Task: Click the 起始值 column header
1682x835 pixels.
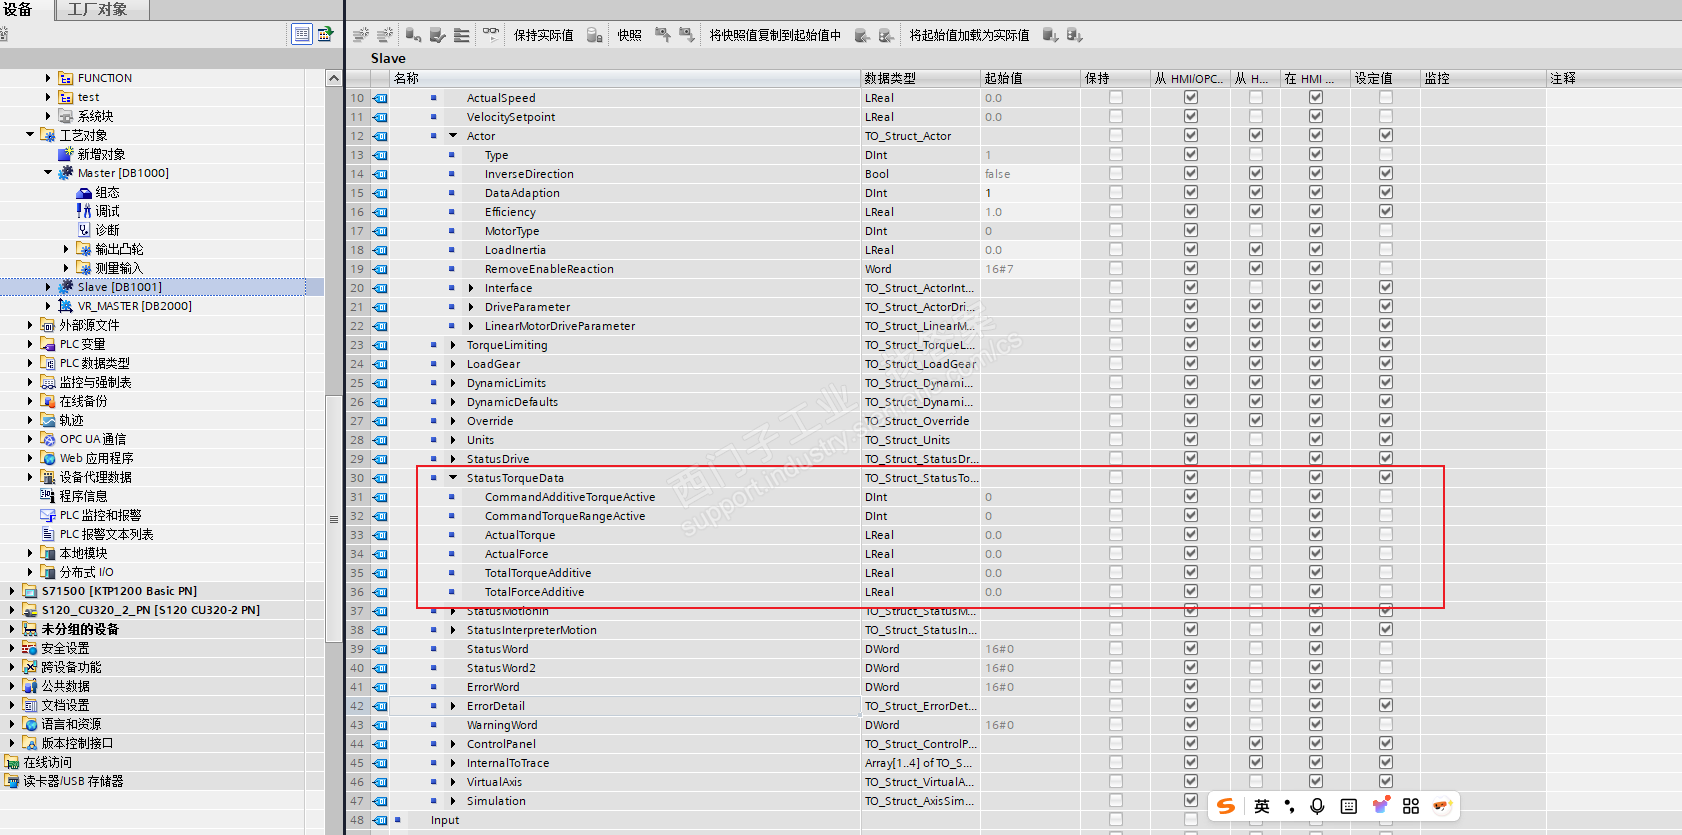Action: [1030, 78]
